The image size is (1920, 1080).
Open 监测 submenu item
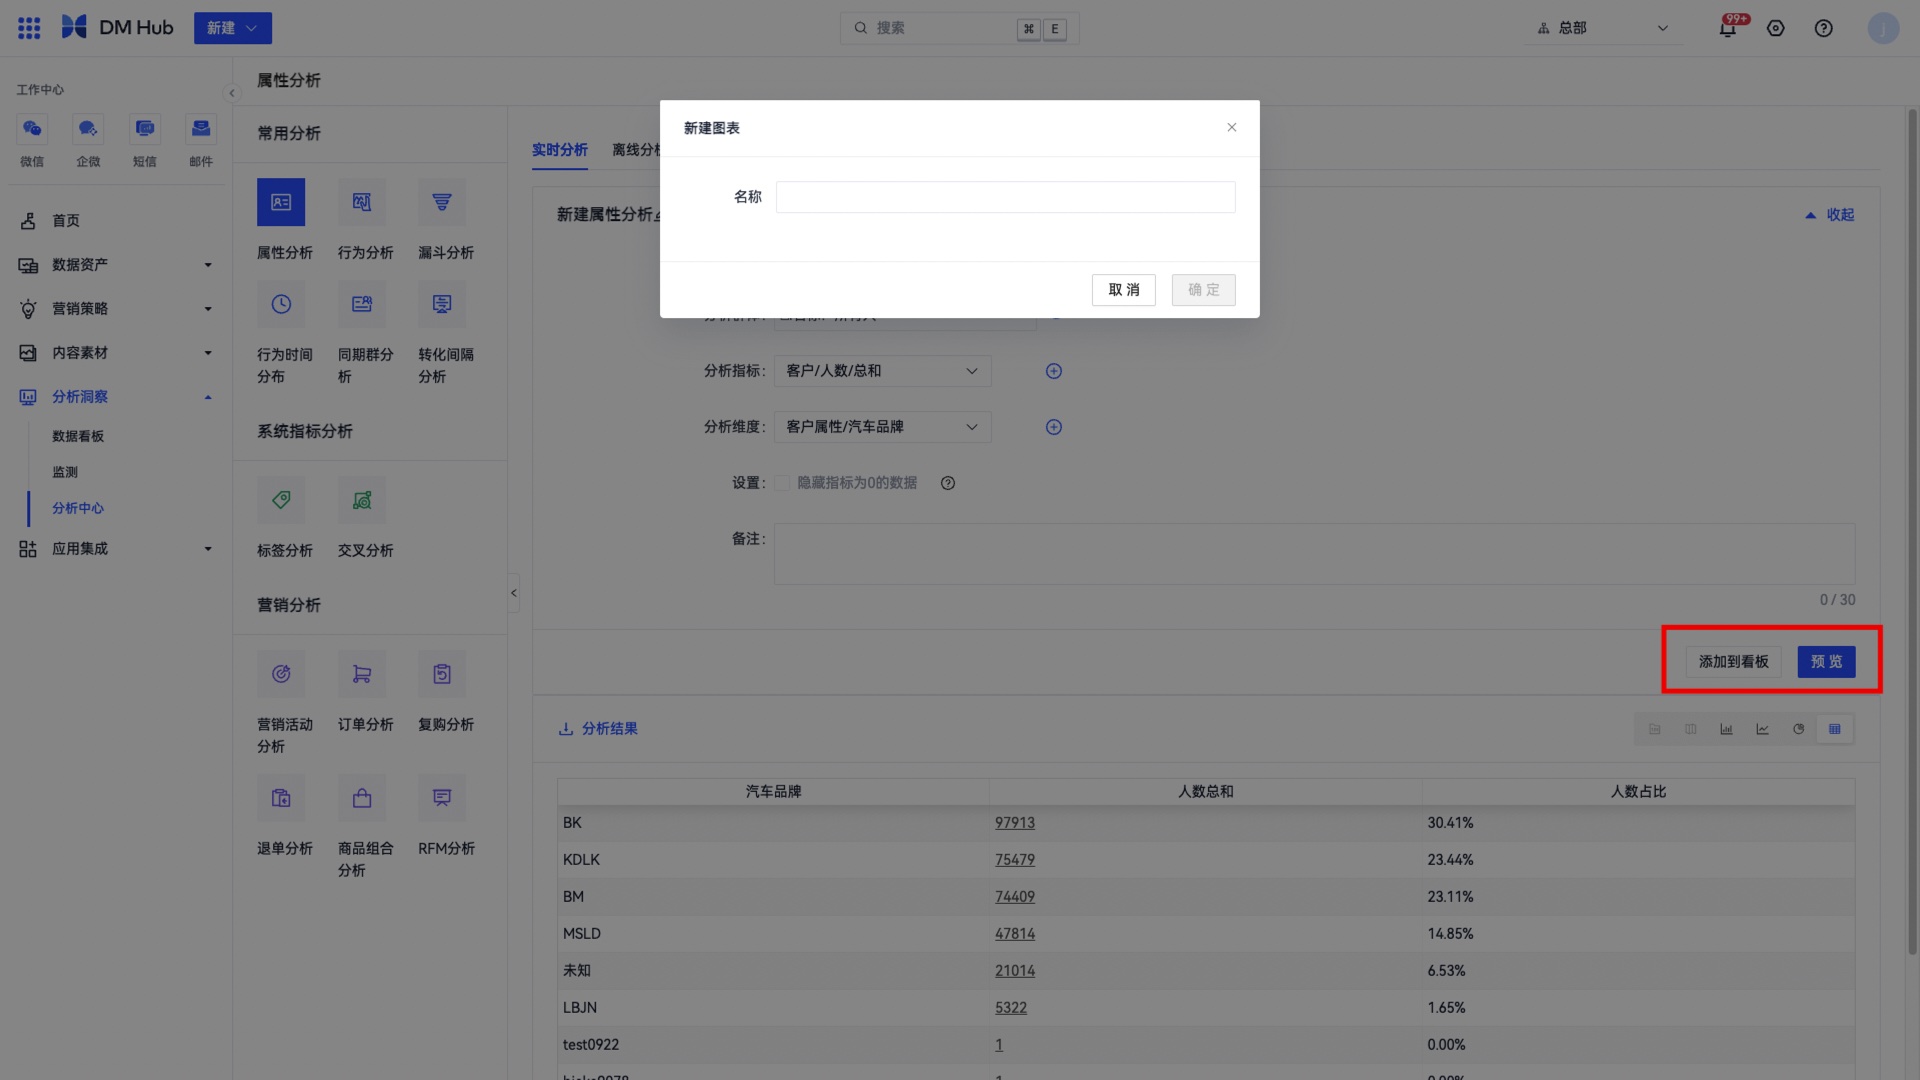click(65, 472)
